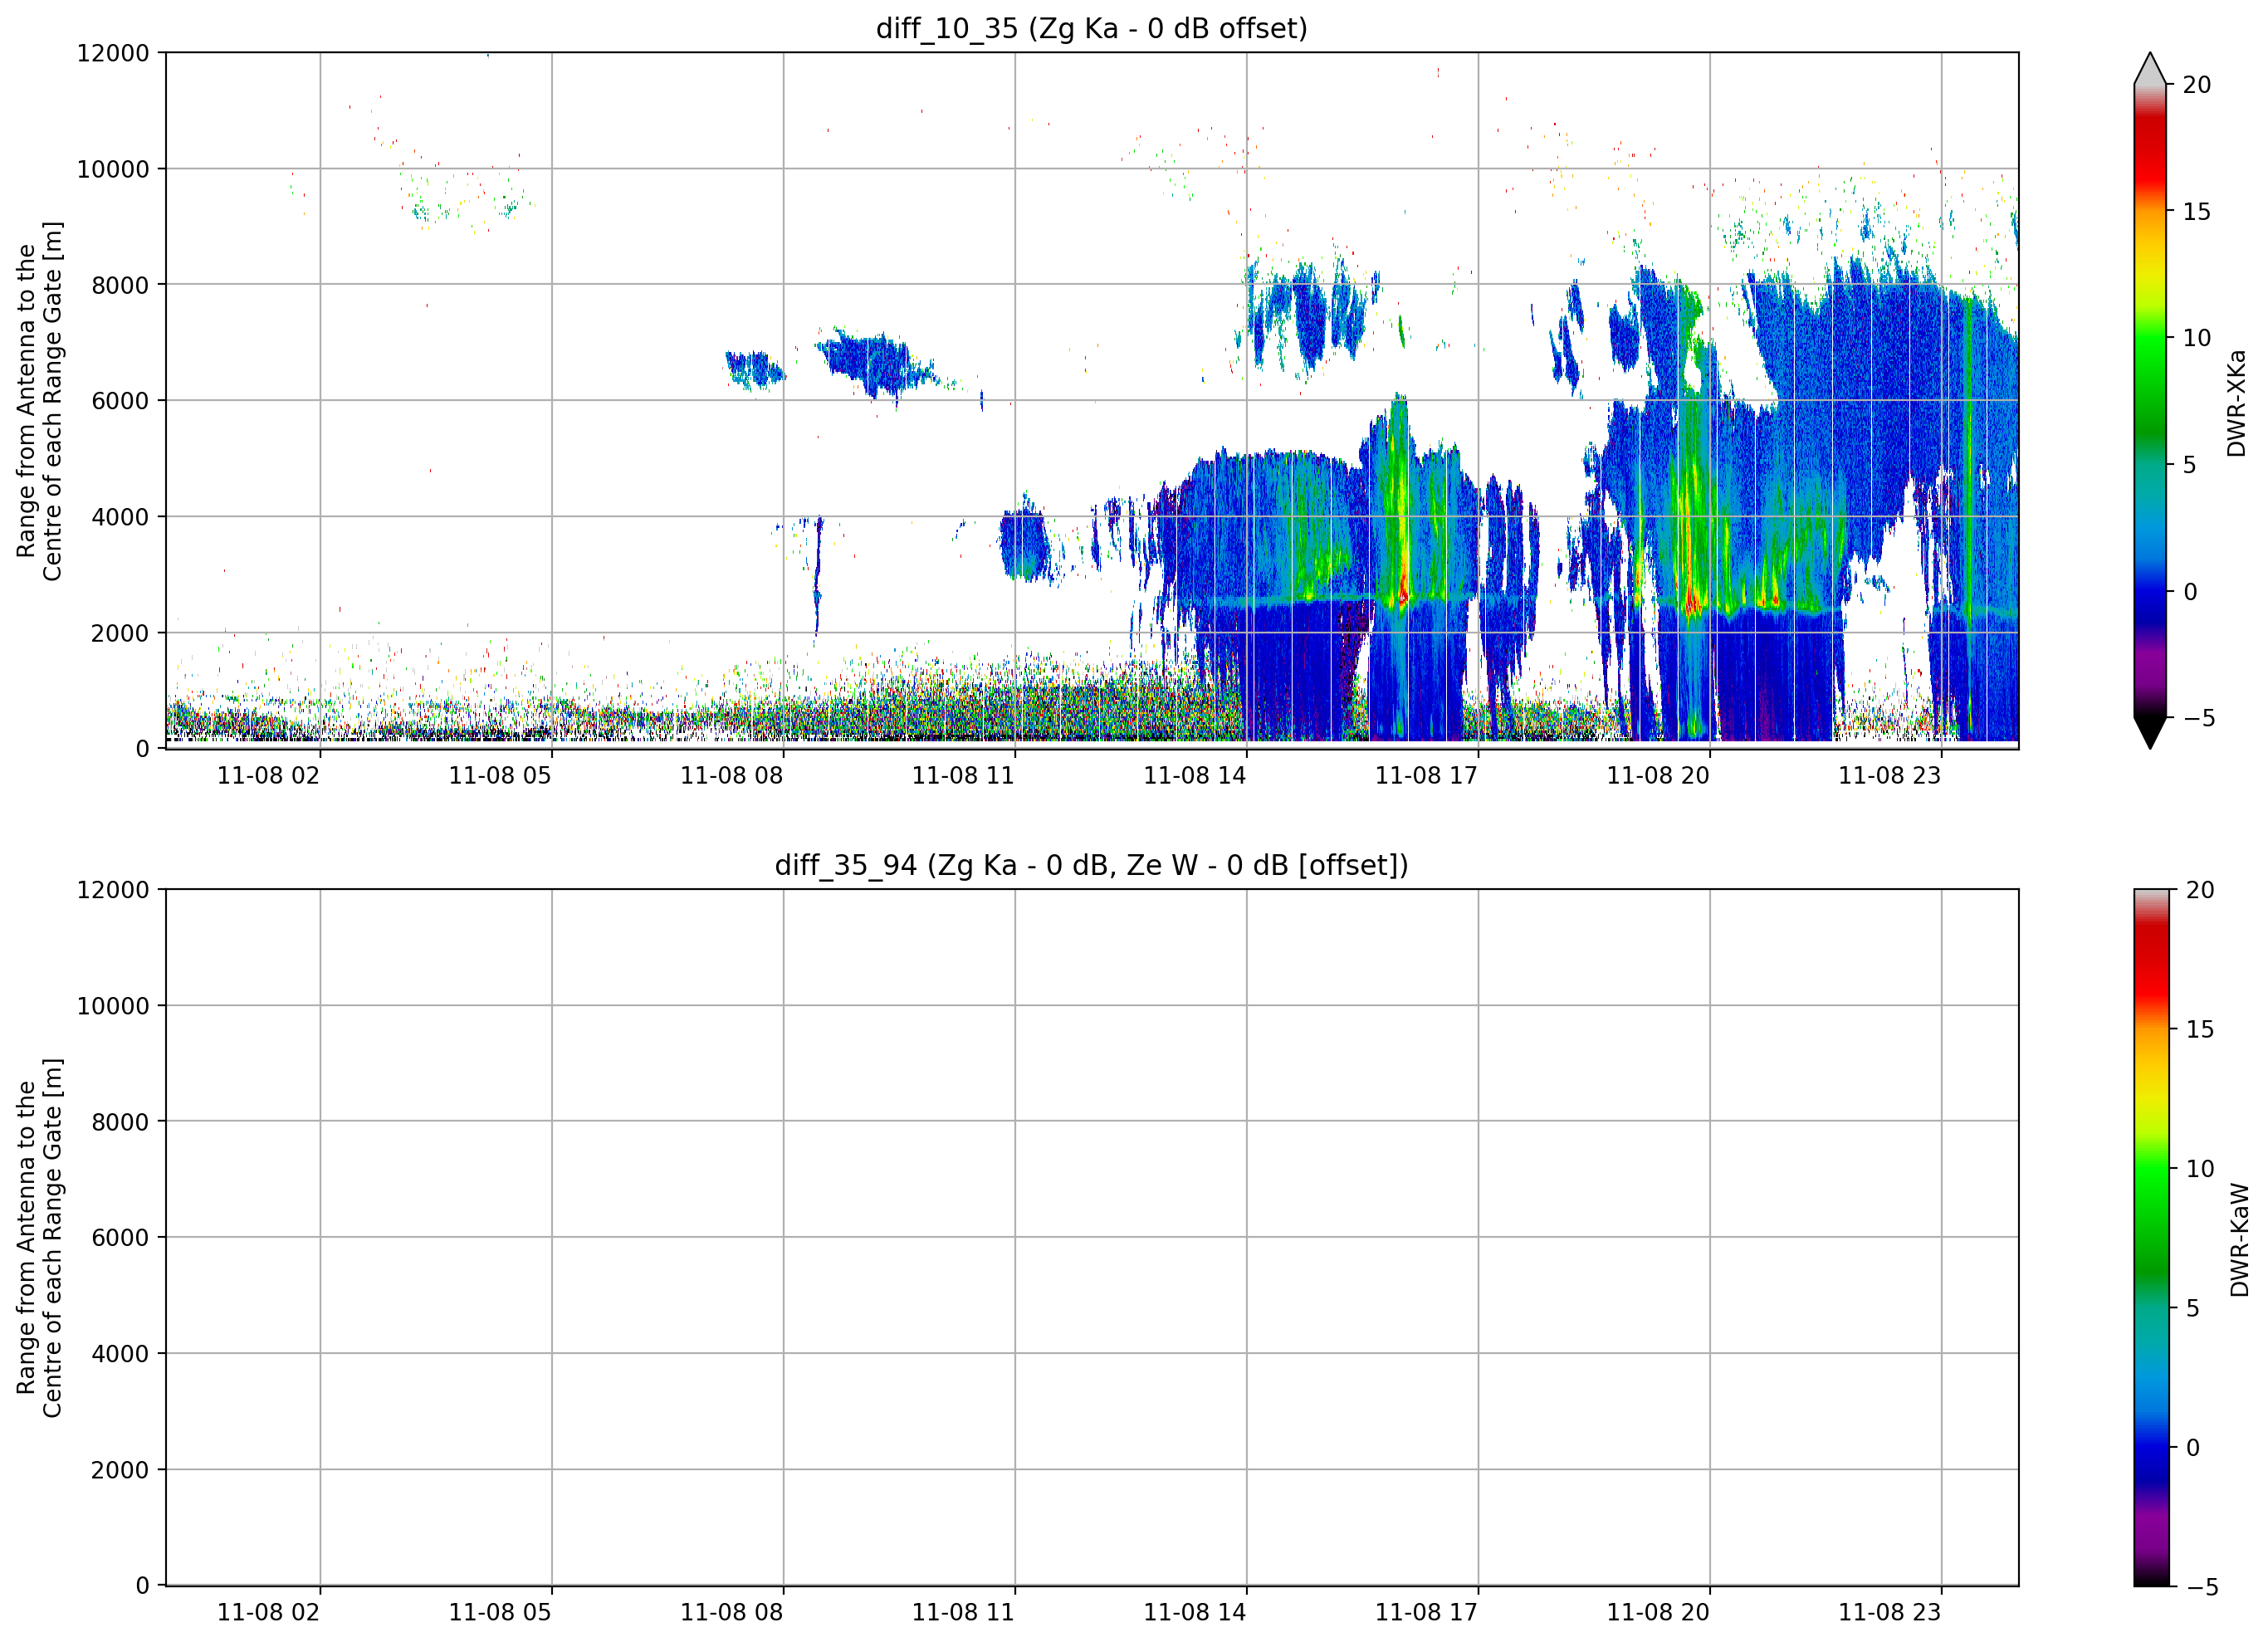Viewport: 2268px width, 1642px height.
Task: Click the 10000 y-axis label of bottom plot
Action: pyautogui.click(x=113, y=1006)
